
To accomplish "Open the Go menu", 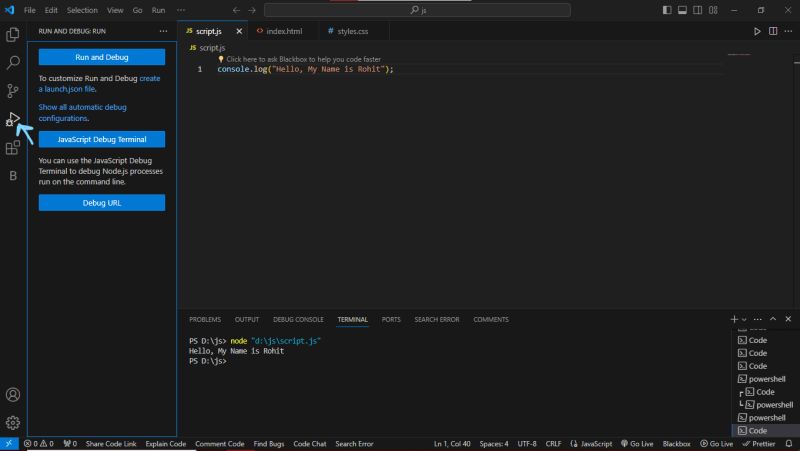I will tap(137, 10).
